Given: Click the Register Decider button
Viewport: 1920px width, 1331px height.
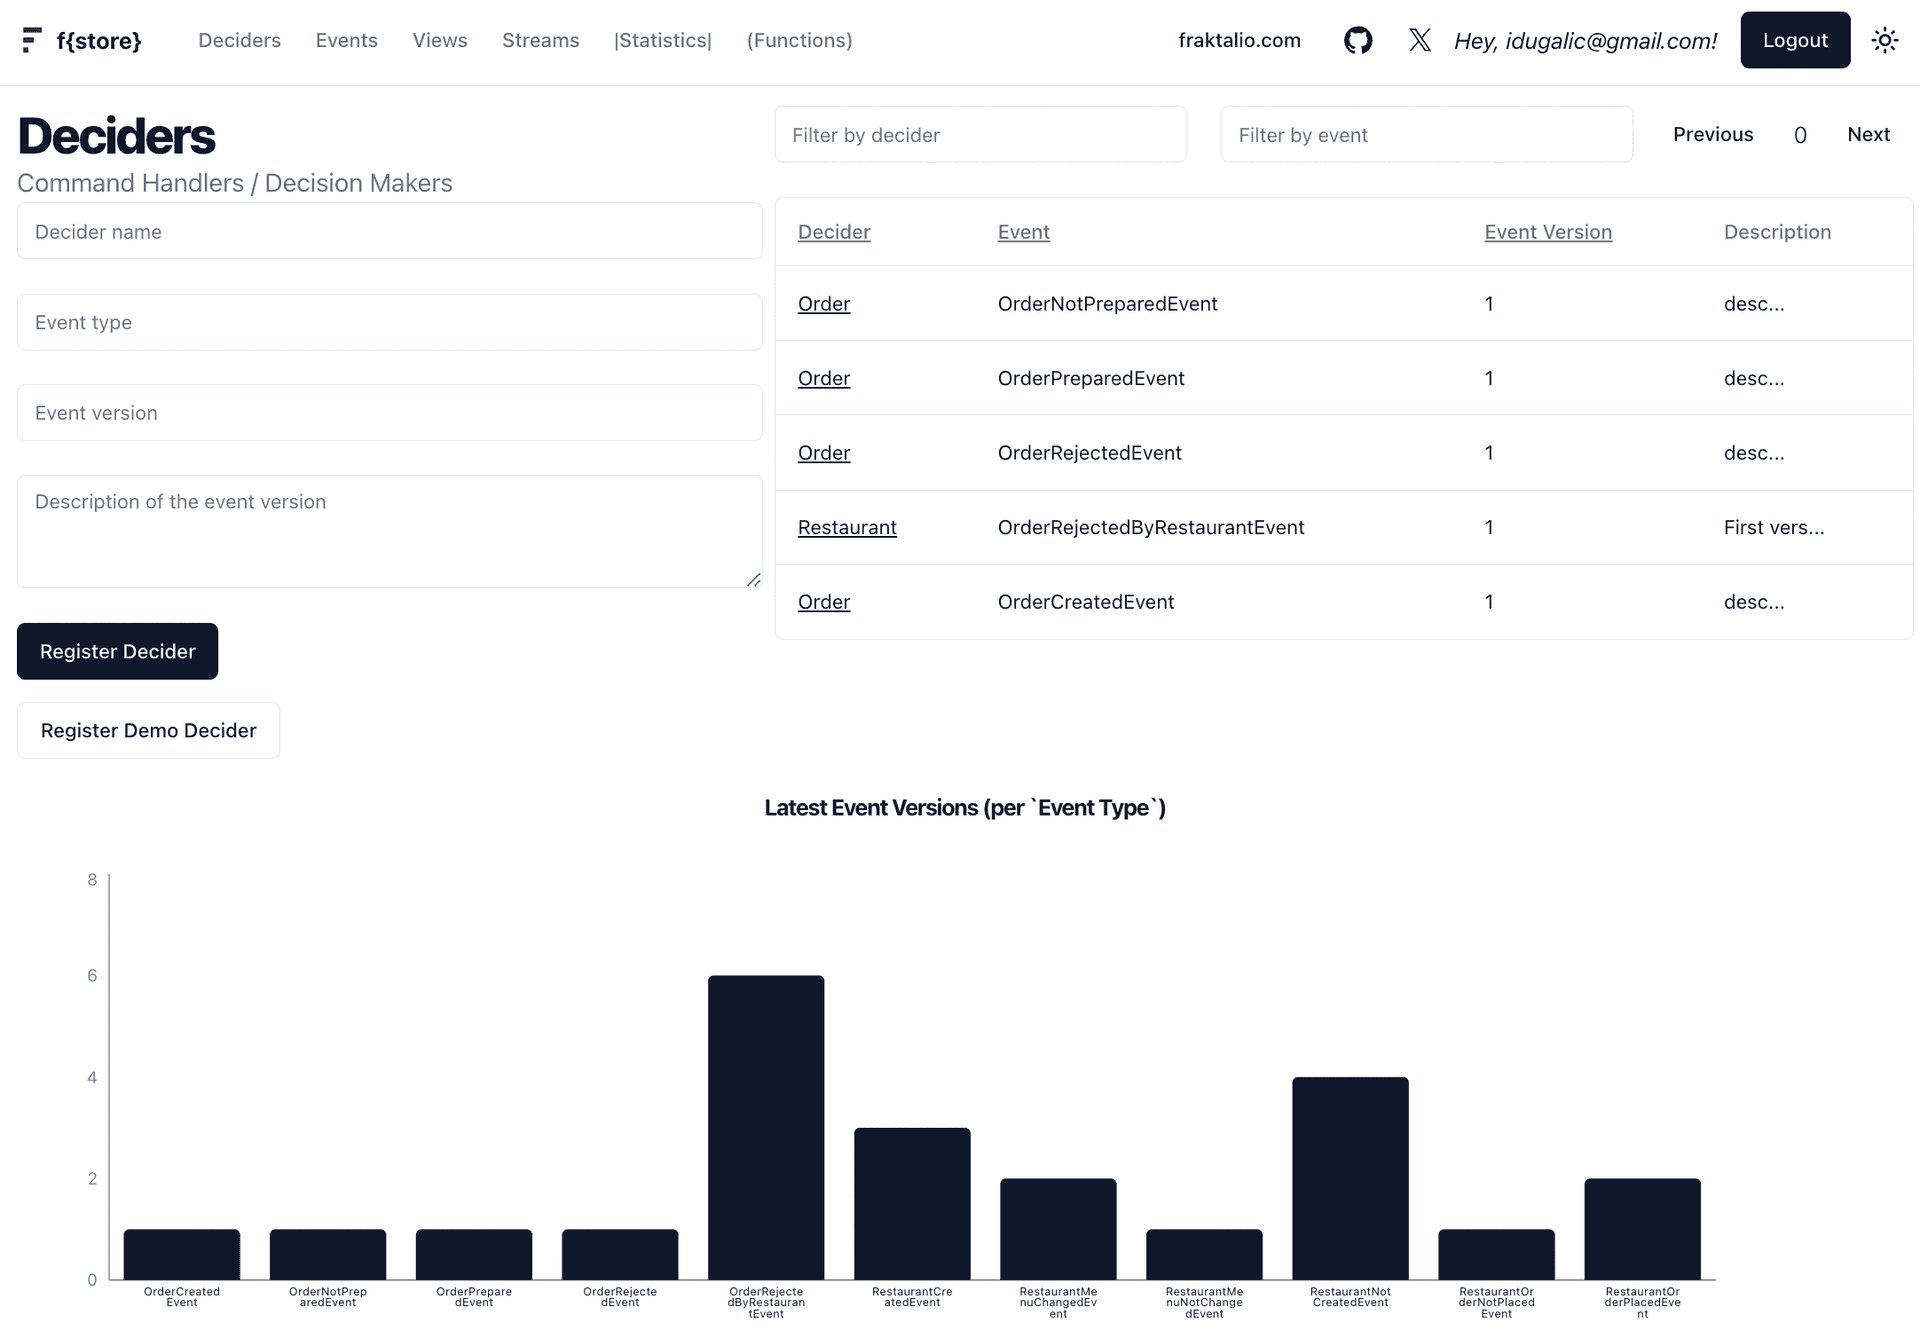Looking at the screenshot, I should (117, 651).
